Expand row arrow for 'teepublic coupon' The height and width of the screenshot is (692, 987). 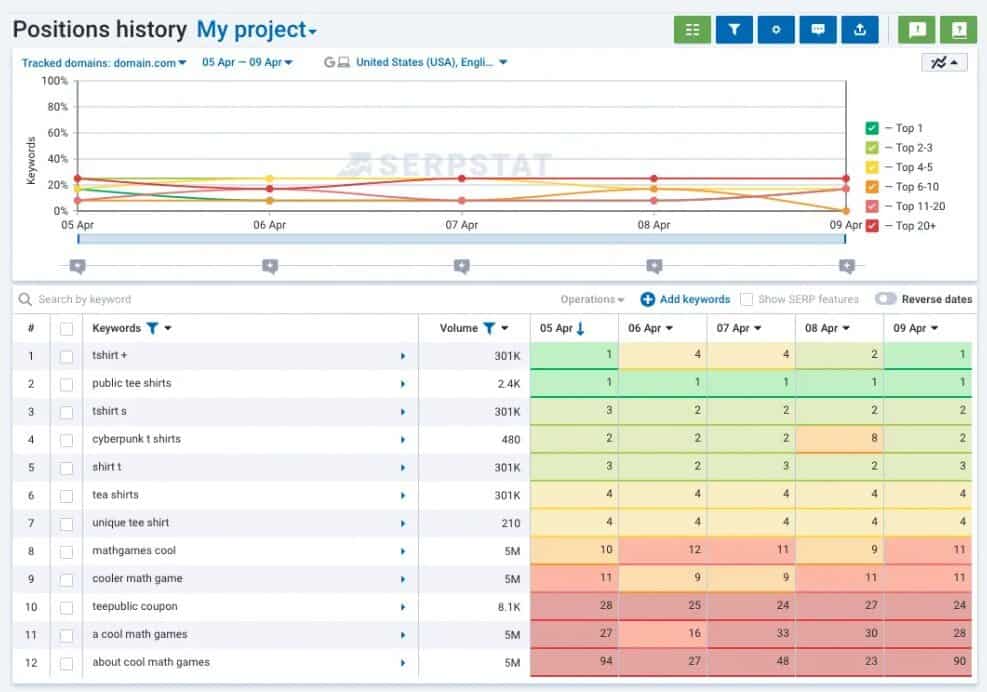403,608
